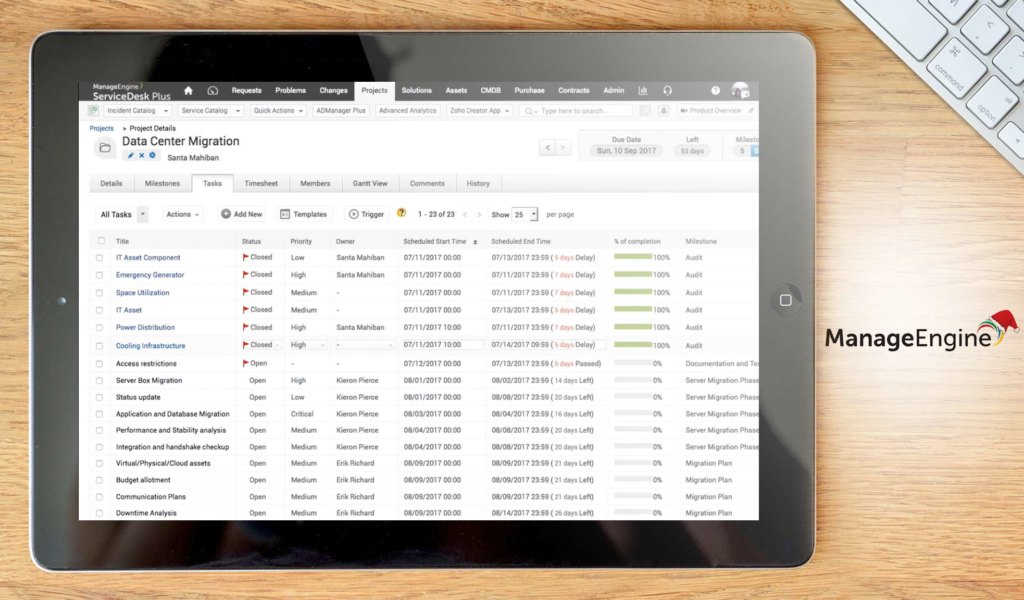This screenshot has height=600, width=1024.
Task: Open the All Tasks filter dropdown
Action: 120,214
